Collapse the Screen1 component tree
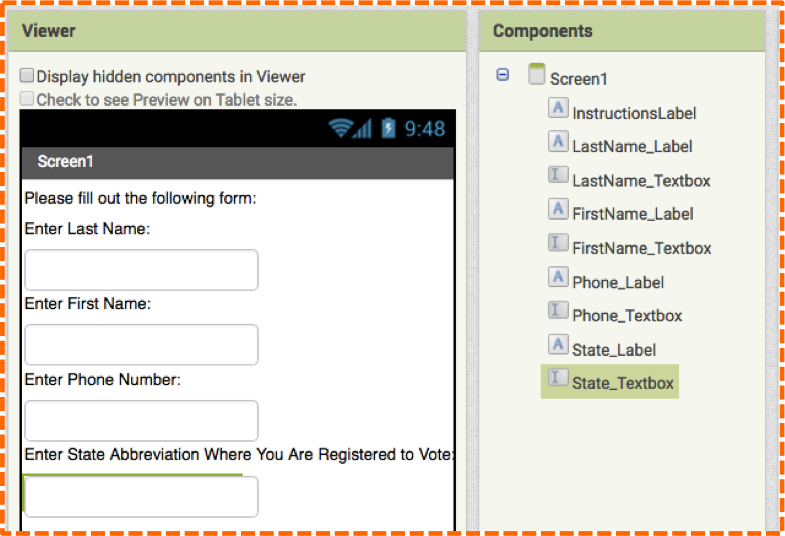The image size is (785, 536). coord(503,75)
